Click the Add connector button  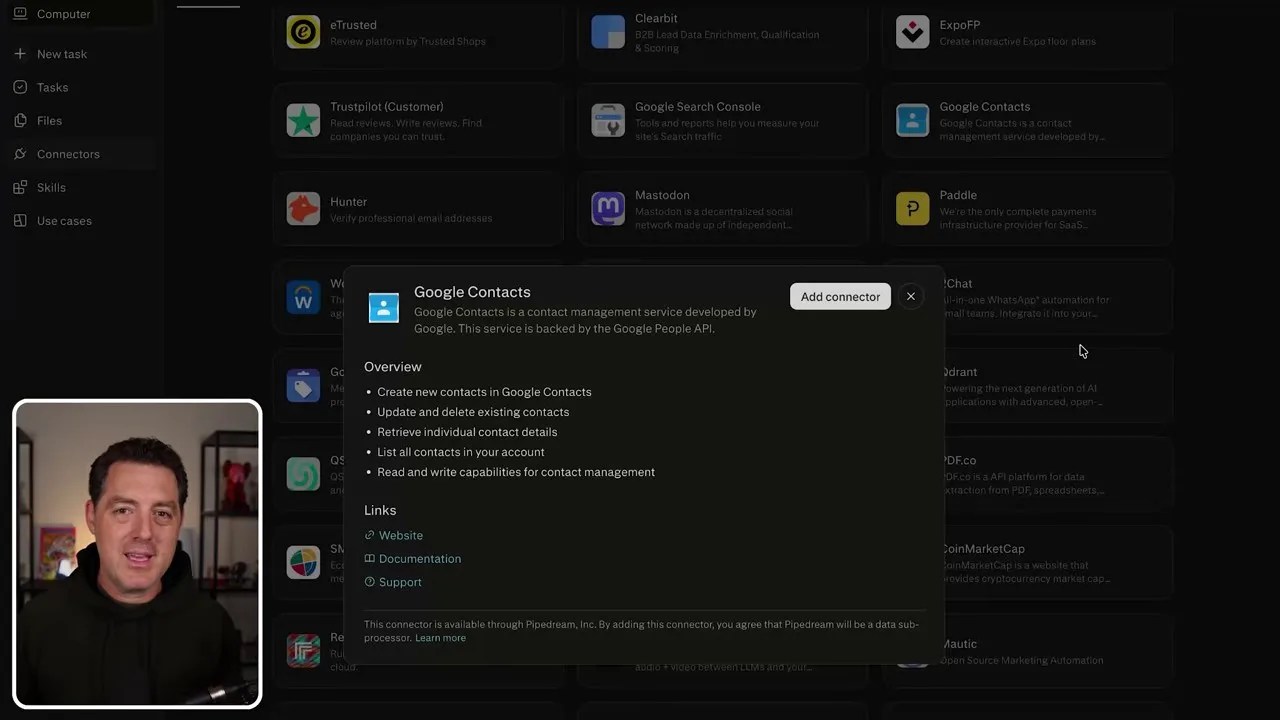click(x=840, y=296)
